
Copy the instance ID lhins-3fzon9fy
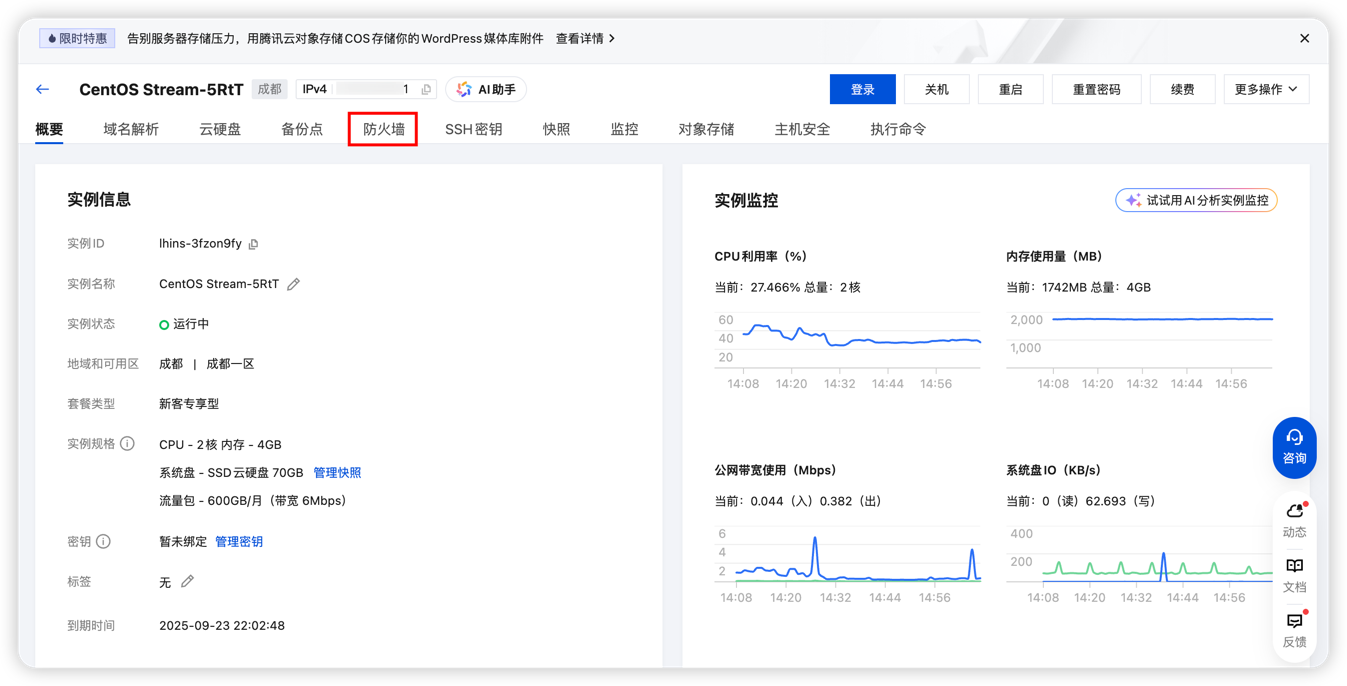254,242
